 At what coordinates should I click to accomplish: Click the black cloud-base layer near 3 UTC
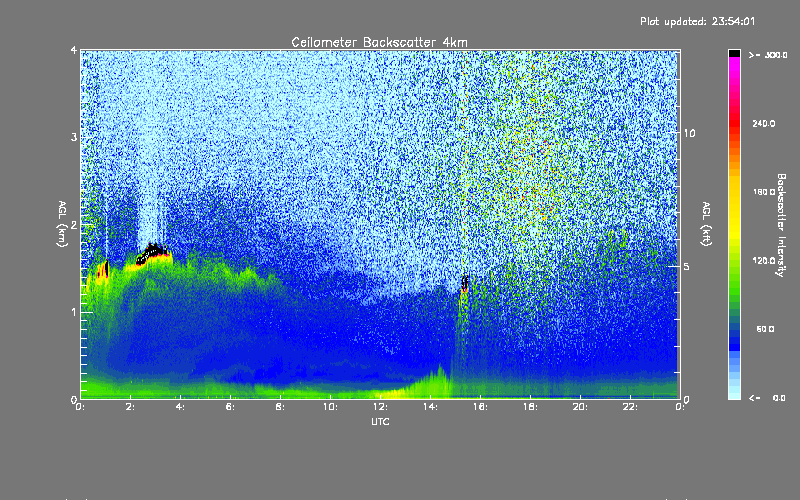(x=153, y=253)
